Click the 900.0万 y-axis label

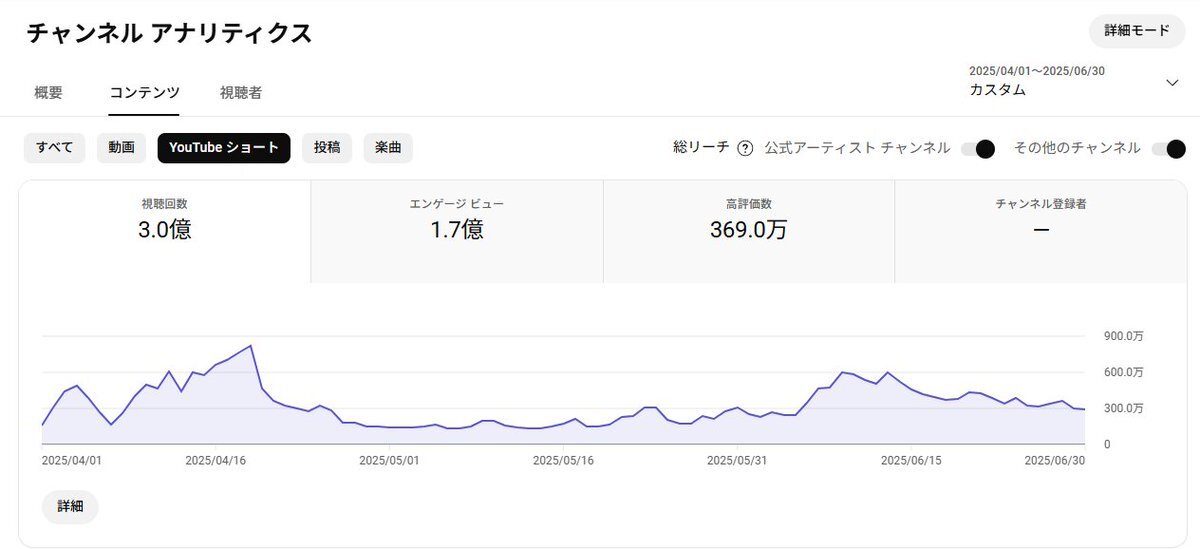click(1123, 336)
